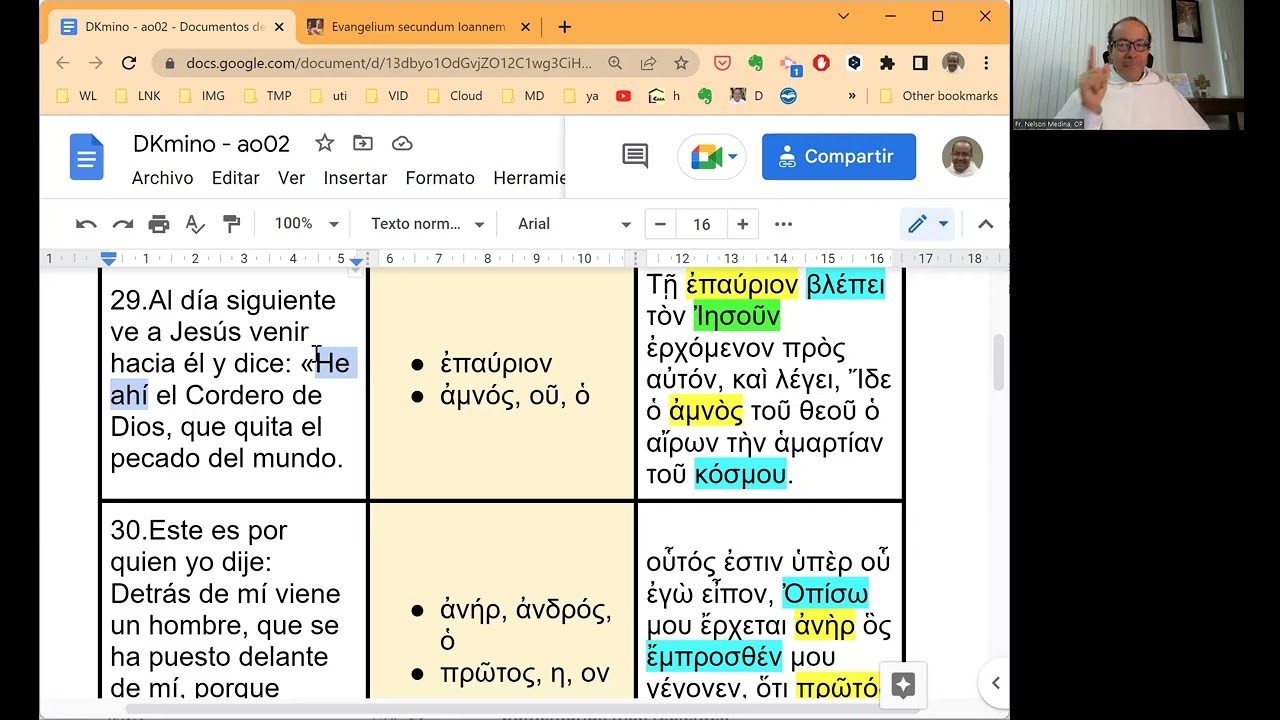1280x720 pixels.
Task: Bookmark this page with star icon
Action: point(681,63)
